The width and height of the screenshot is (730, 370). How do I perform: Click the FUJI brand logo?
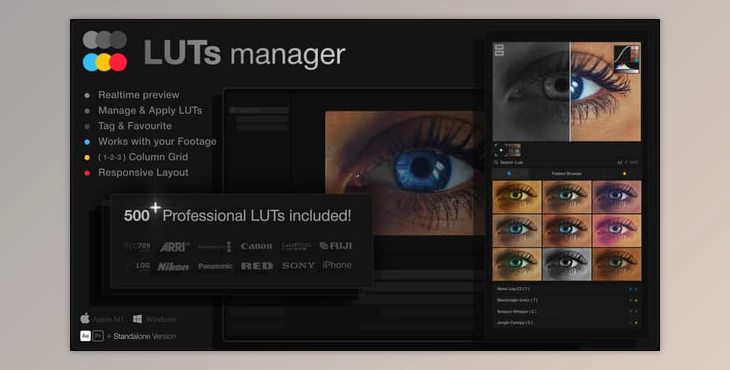tap(336, 246)
